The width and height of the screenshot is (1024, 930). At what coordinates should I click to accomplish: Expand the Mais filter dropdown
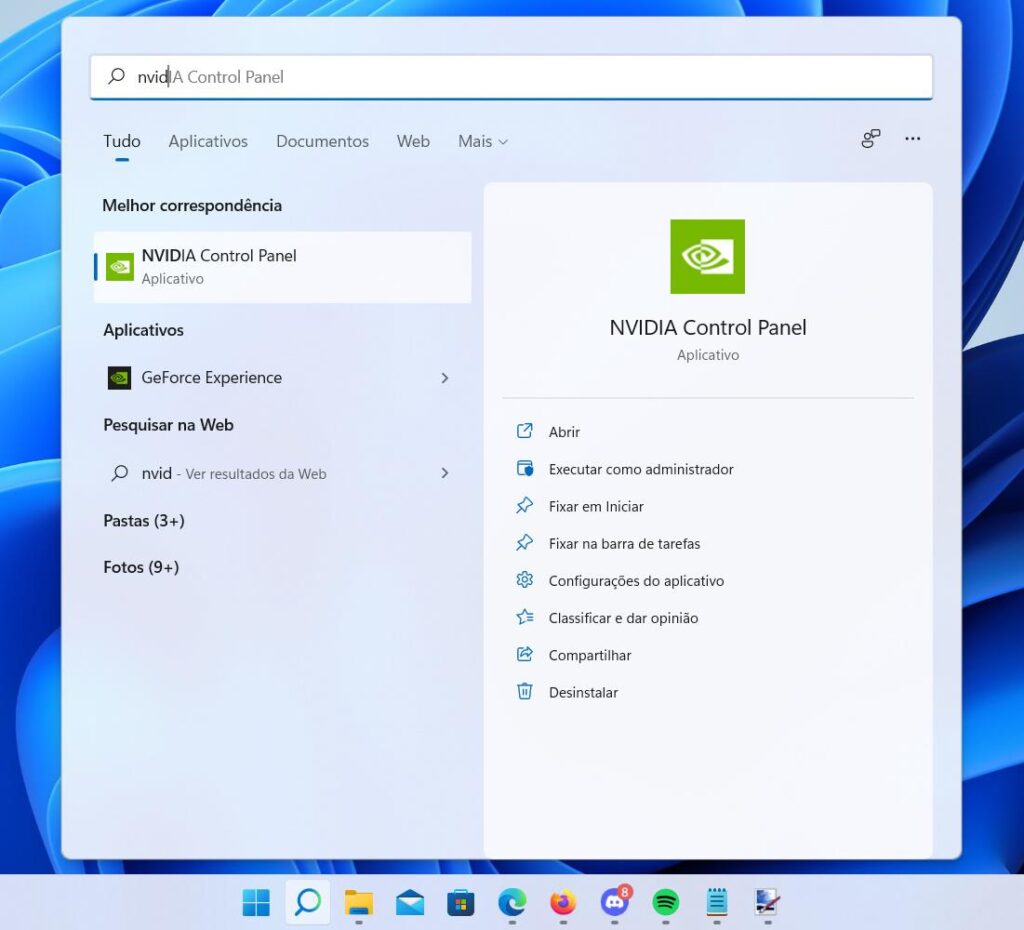(x=483, y=141)
